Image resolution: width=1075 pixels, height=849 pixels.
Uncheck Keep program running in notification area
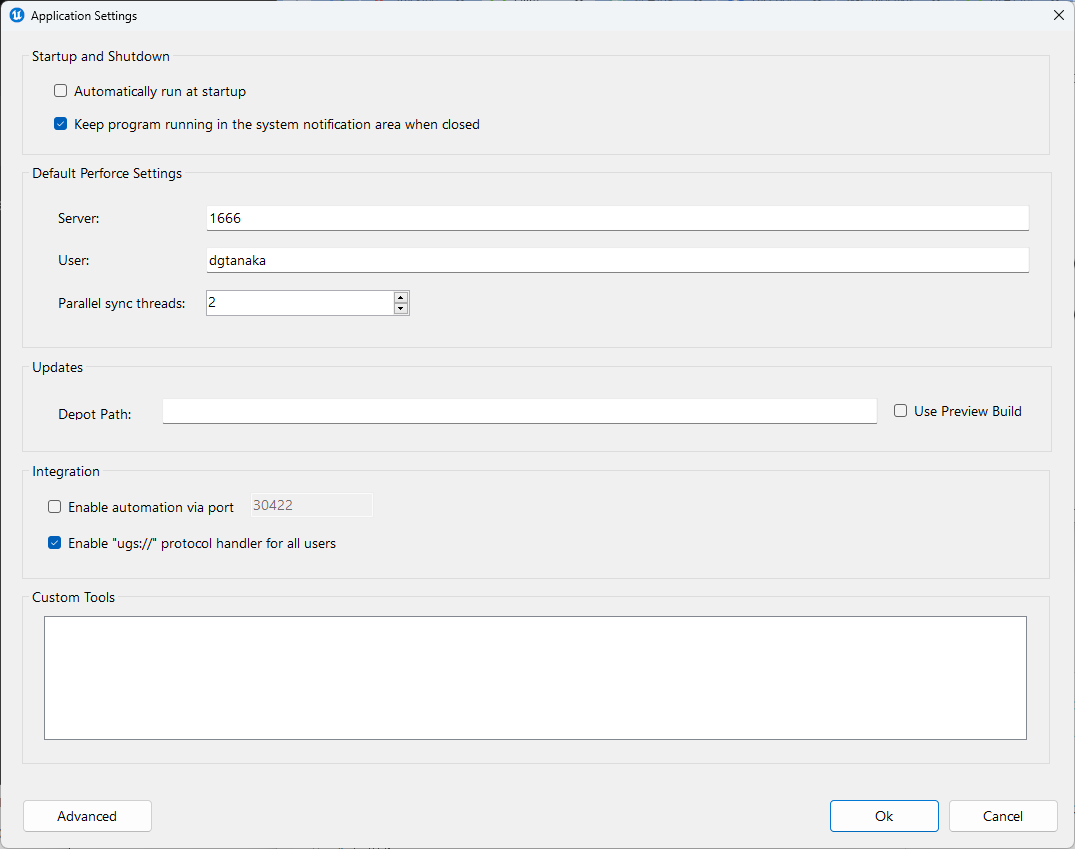[61, 125]
